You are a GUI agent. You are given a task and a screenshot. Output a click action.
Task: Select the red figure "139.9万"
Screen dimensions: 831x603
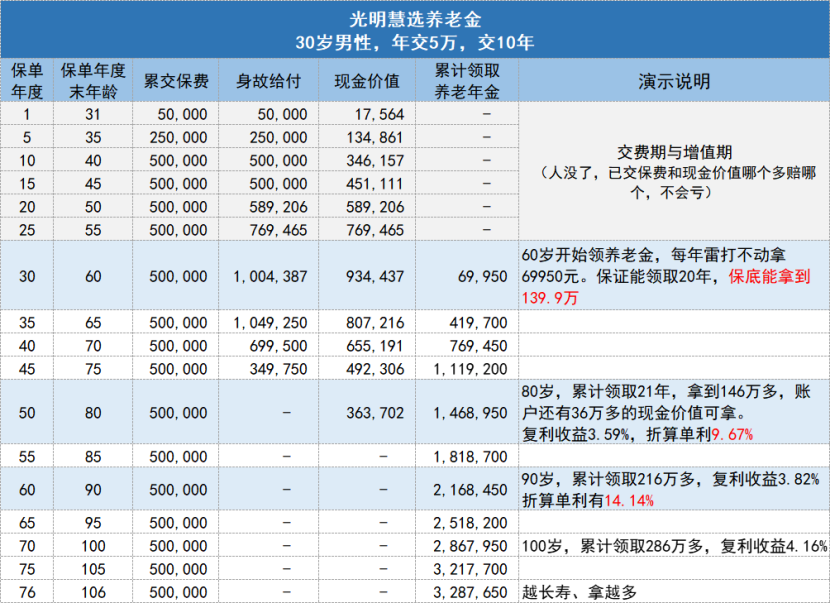[550, 298]
